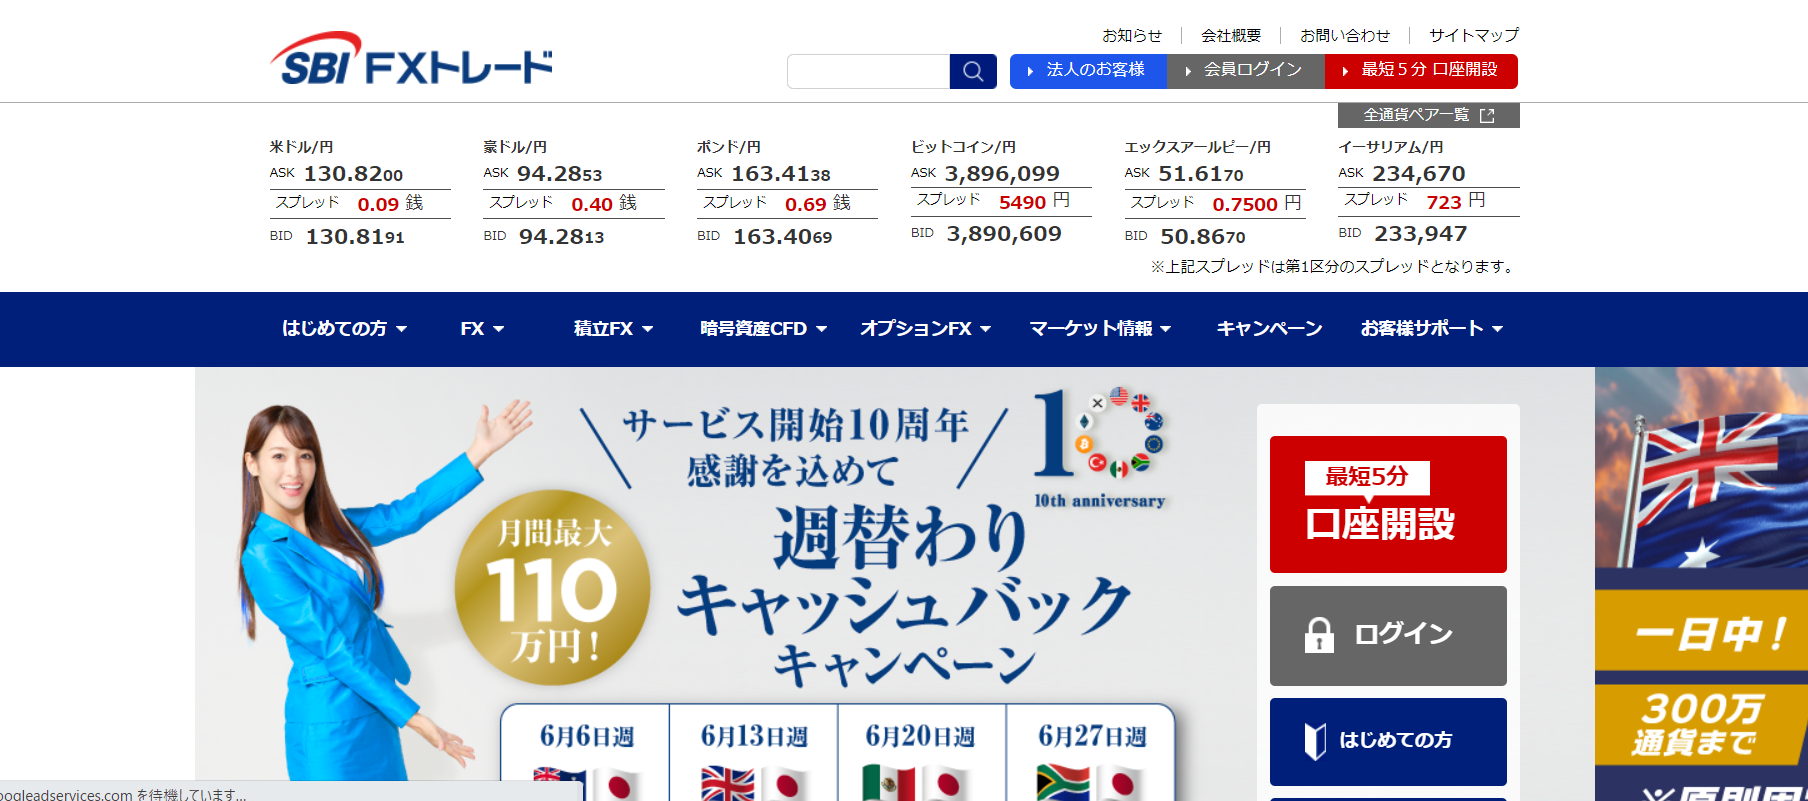Click the 月間最大110万円 gold badge
The width and height of the screenshot is (1808, 801).
tap(552, 588)
